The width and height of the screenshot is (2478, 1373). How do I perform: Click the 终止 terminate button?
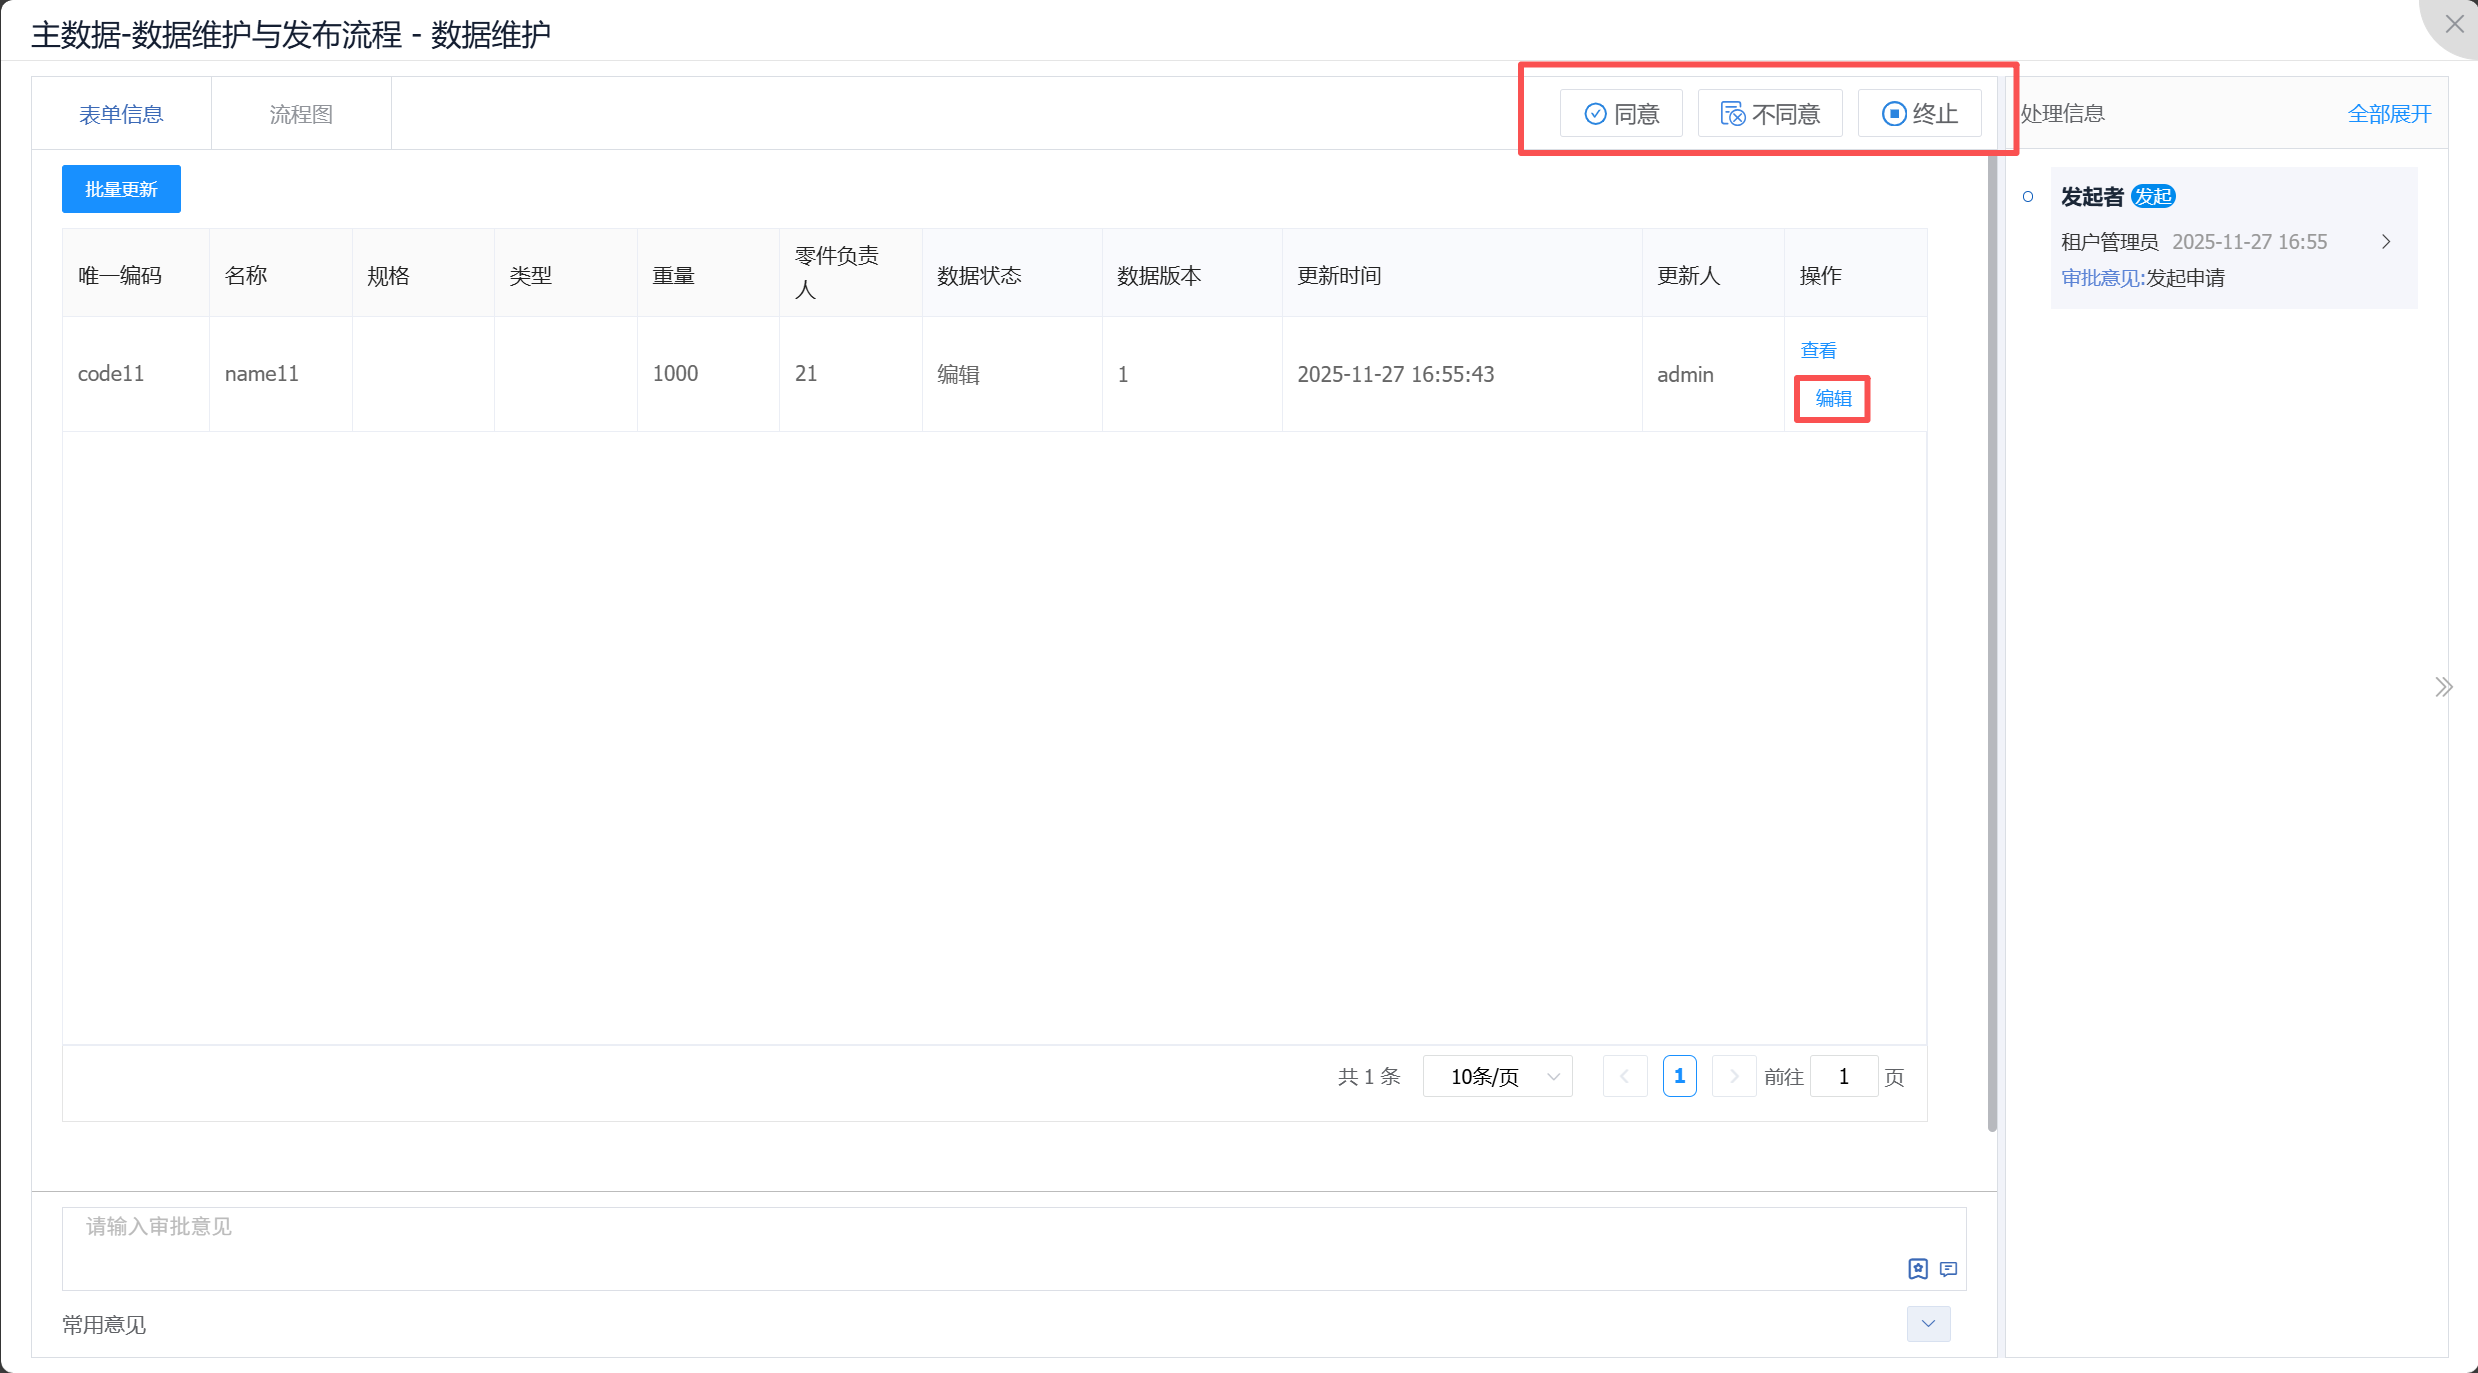tap(1919, 114)
